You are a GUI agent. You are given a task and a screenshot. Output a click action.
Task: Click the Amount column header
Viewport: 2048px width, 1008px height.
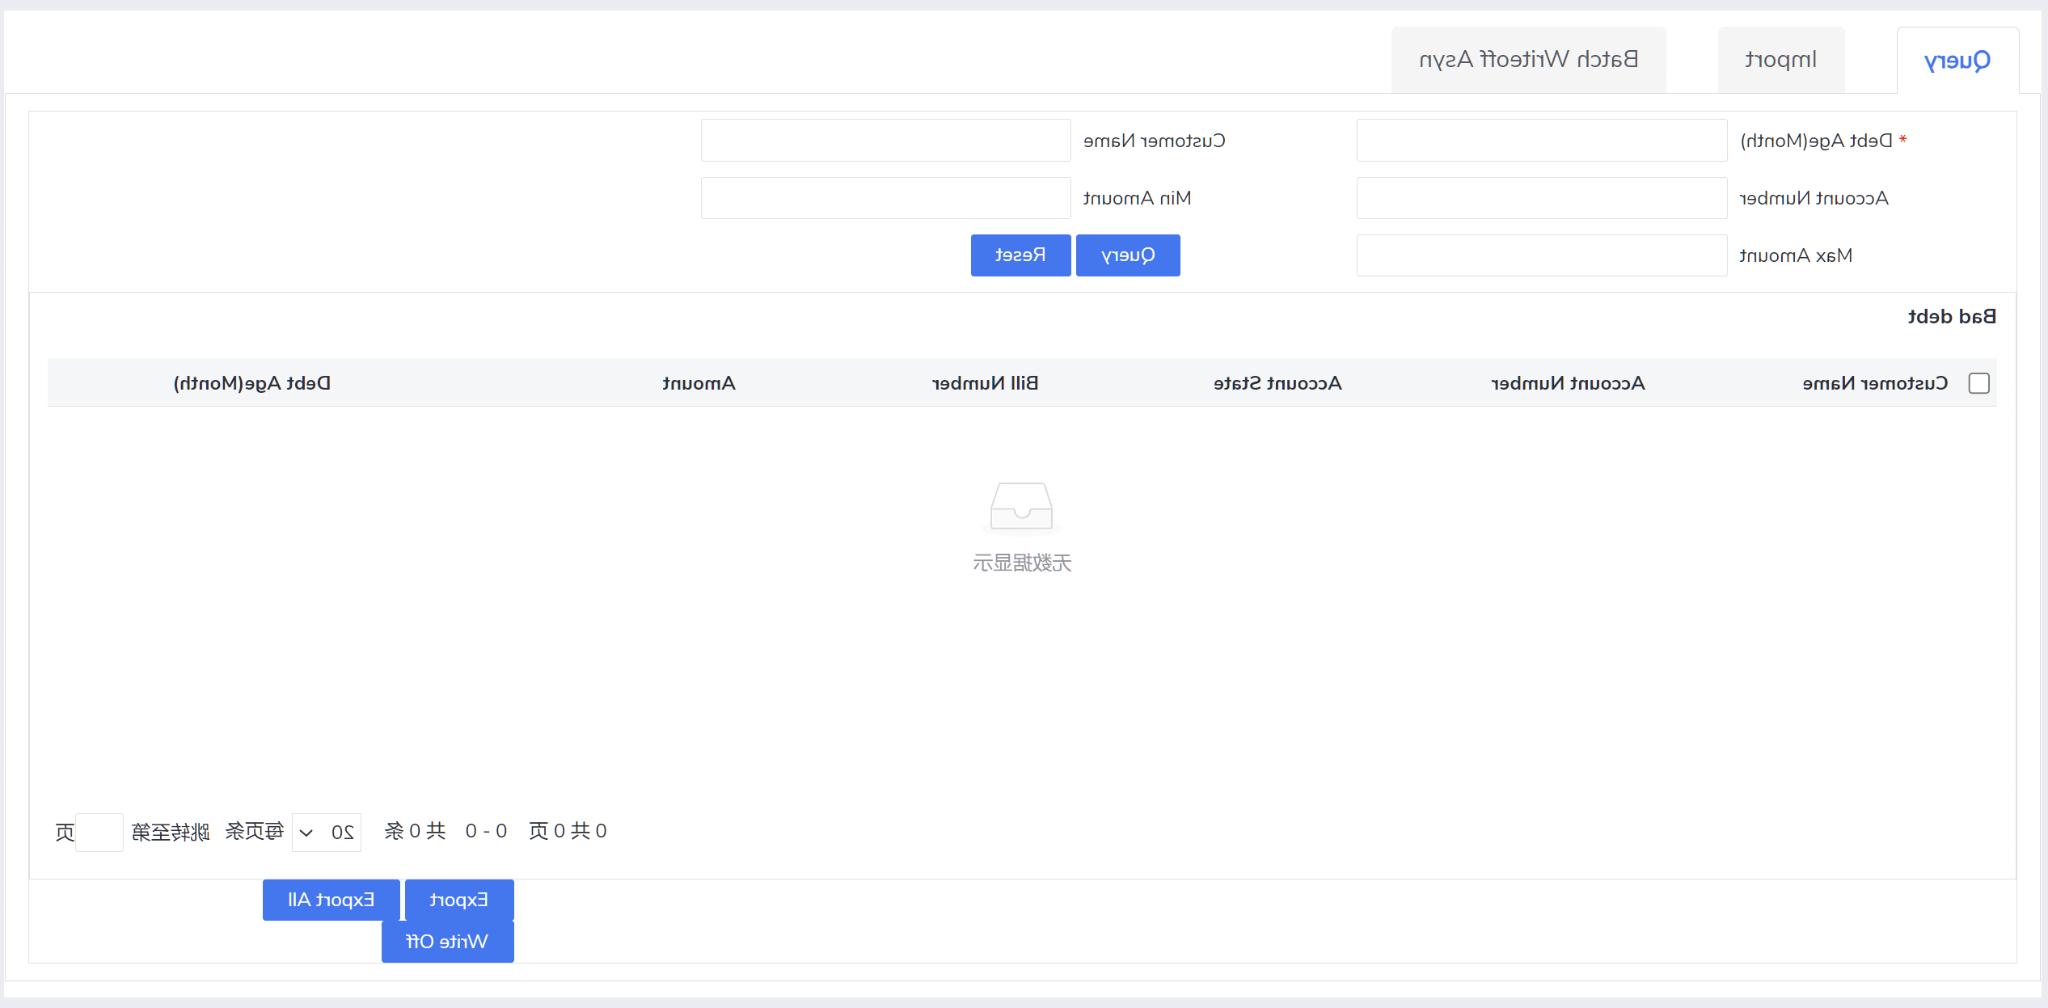(x=698, y=383)
